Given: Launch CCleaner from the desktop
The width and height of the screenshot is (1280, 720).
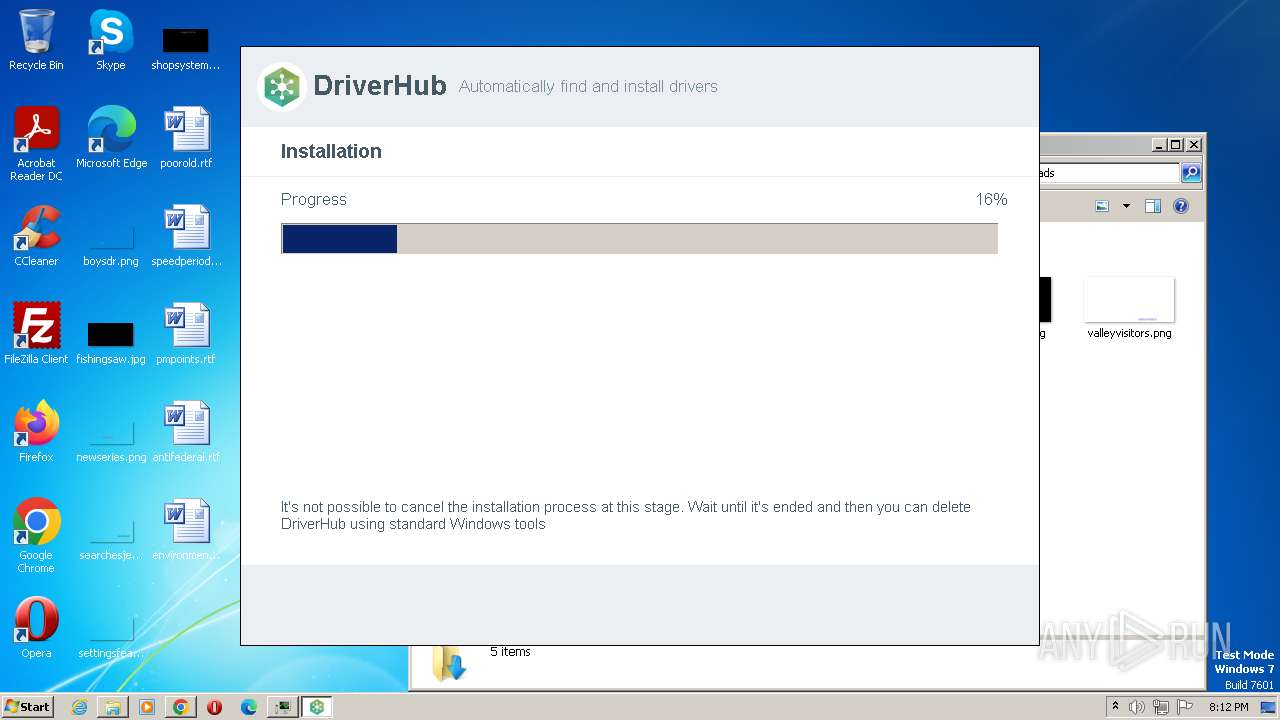Looking at the screenshot, I should pos(36,236).
